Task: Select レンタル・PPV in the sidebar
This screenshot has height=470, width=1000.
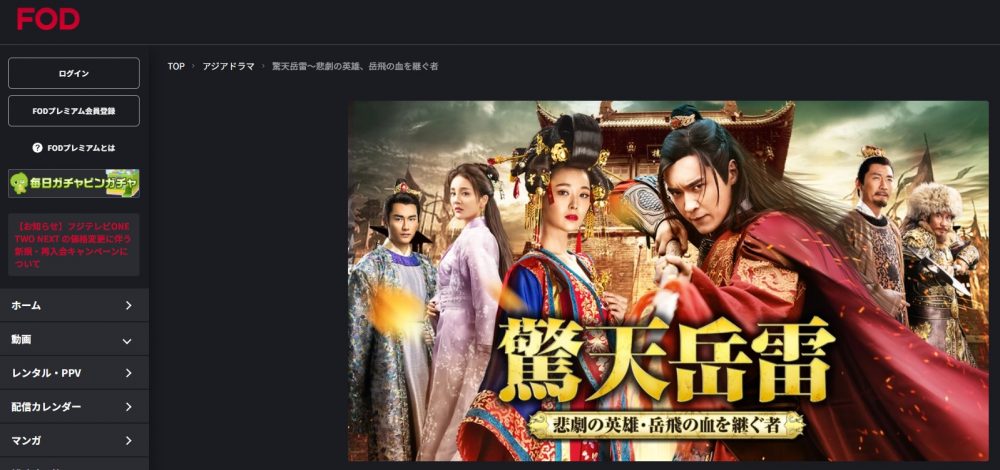Action: click(74, 373)
